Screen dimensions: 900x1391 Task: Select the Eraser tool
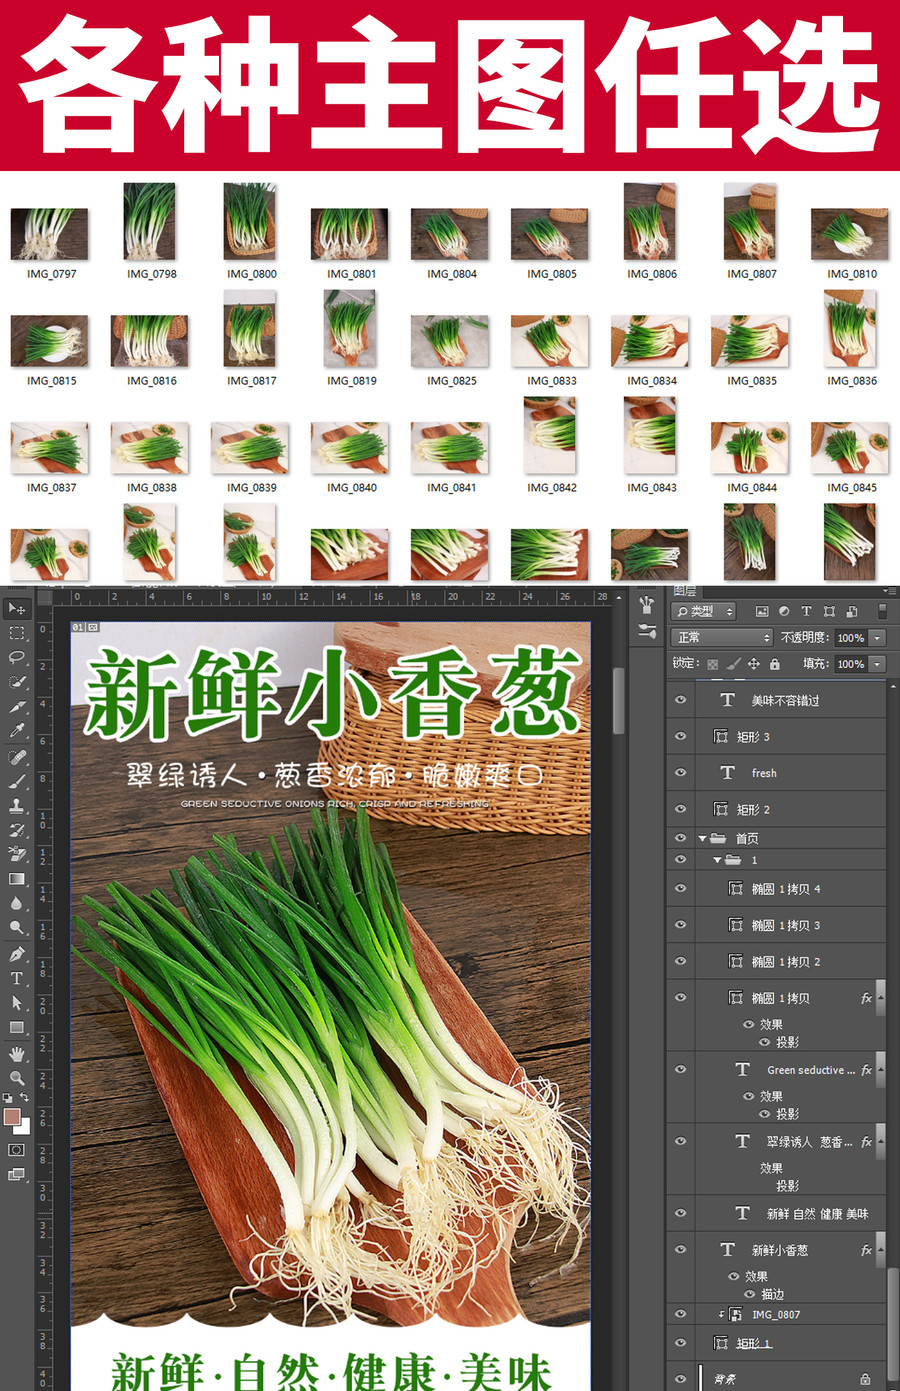pos(16,854)
